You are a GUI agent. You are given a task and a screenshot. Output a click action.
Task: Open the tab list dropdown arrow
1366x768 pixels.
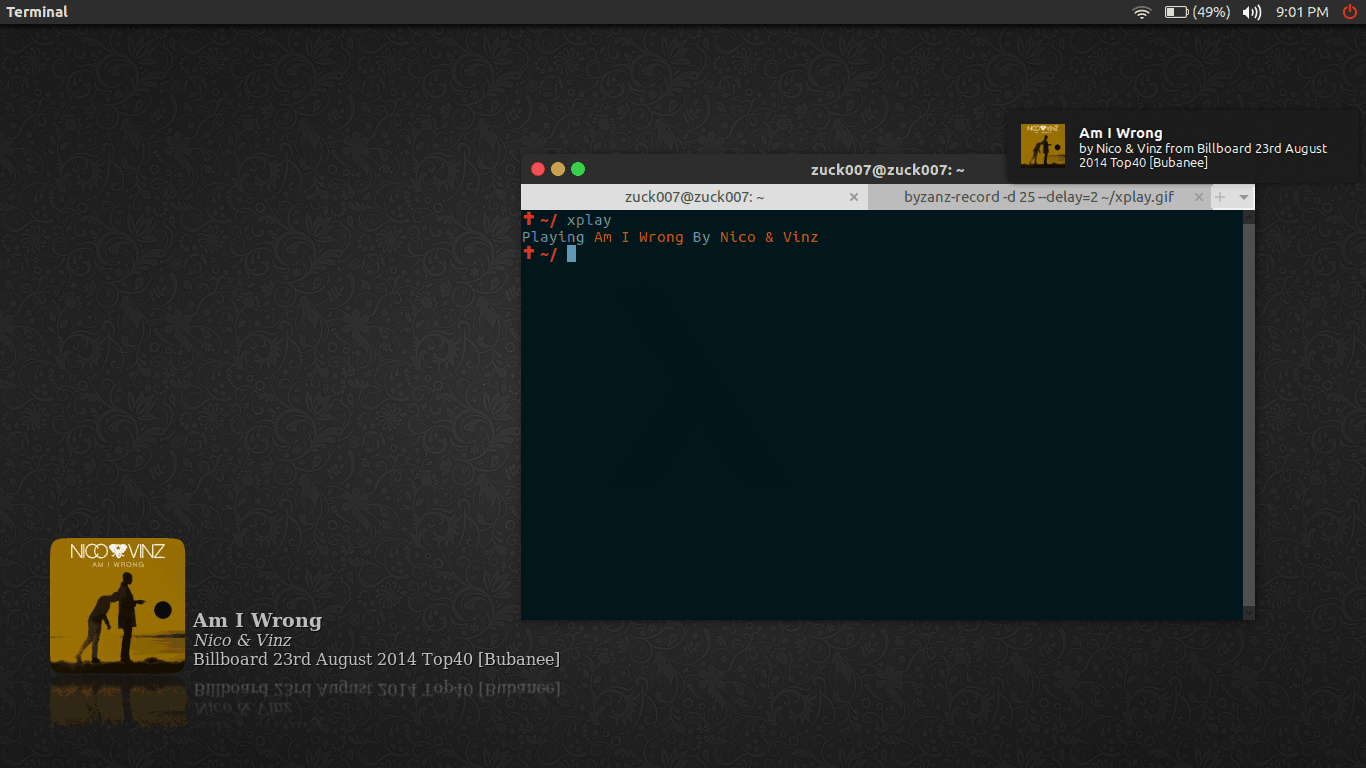[1243, 197]
